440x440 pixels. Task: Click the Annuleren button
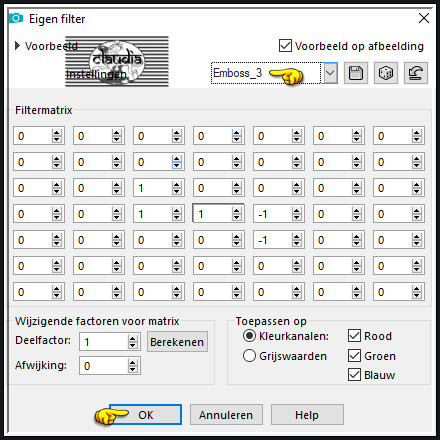(226, 415)
